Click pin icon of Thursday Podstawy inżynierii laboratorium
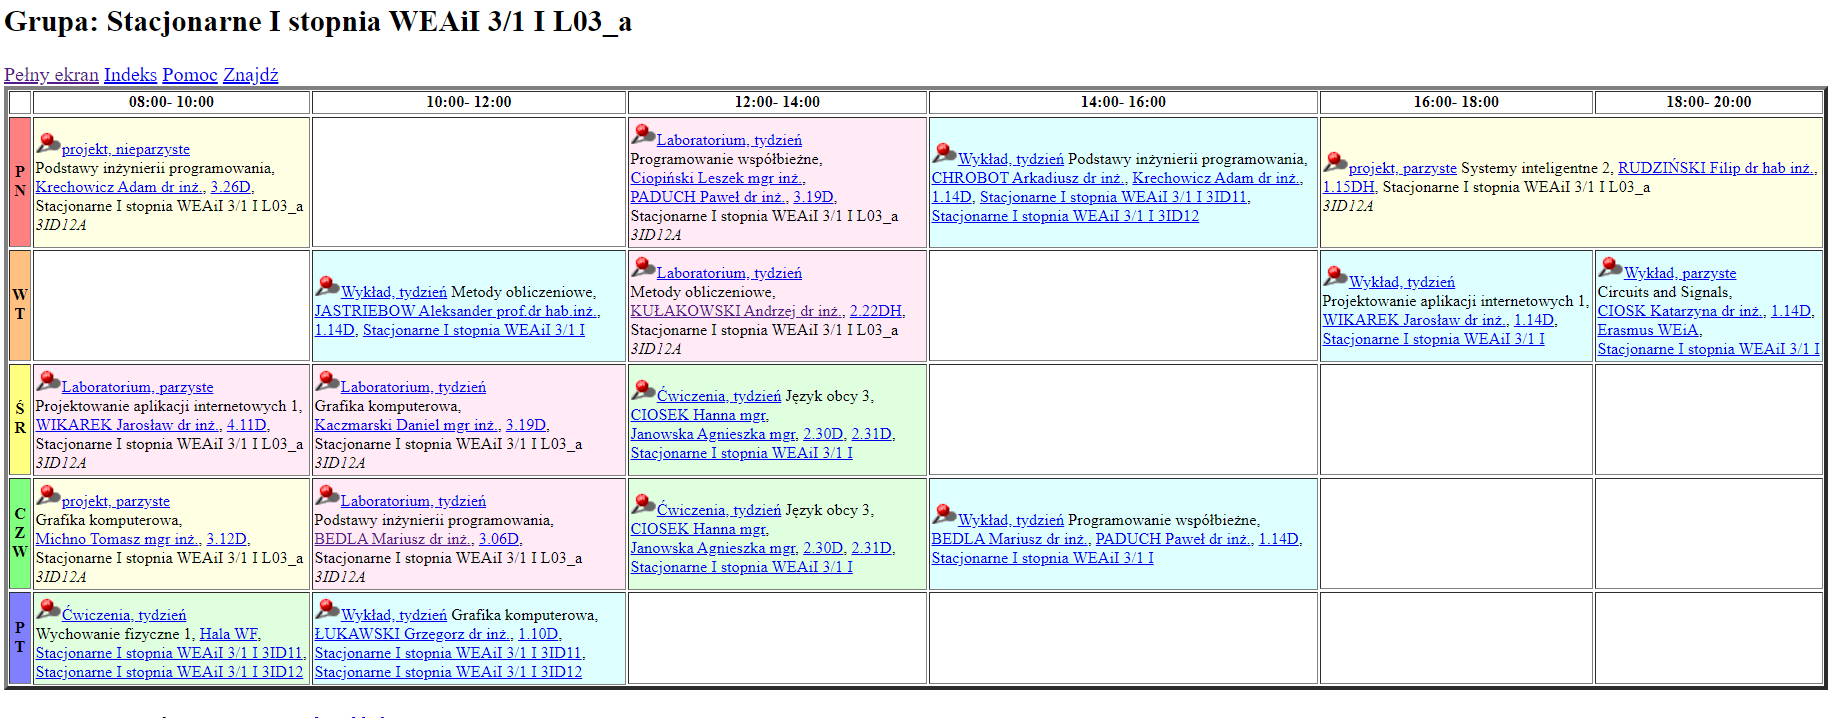1836x718 pixels. click(x=327, y=495)
